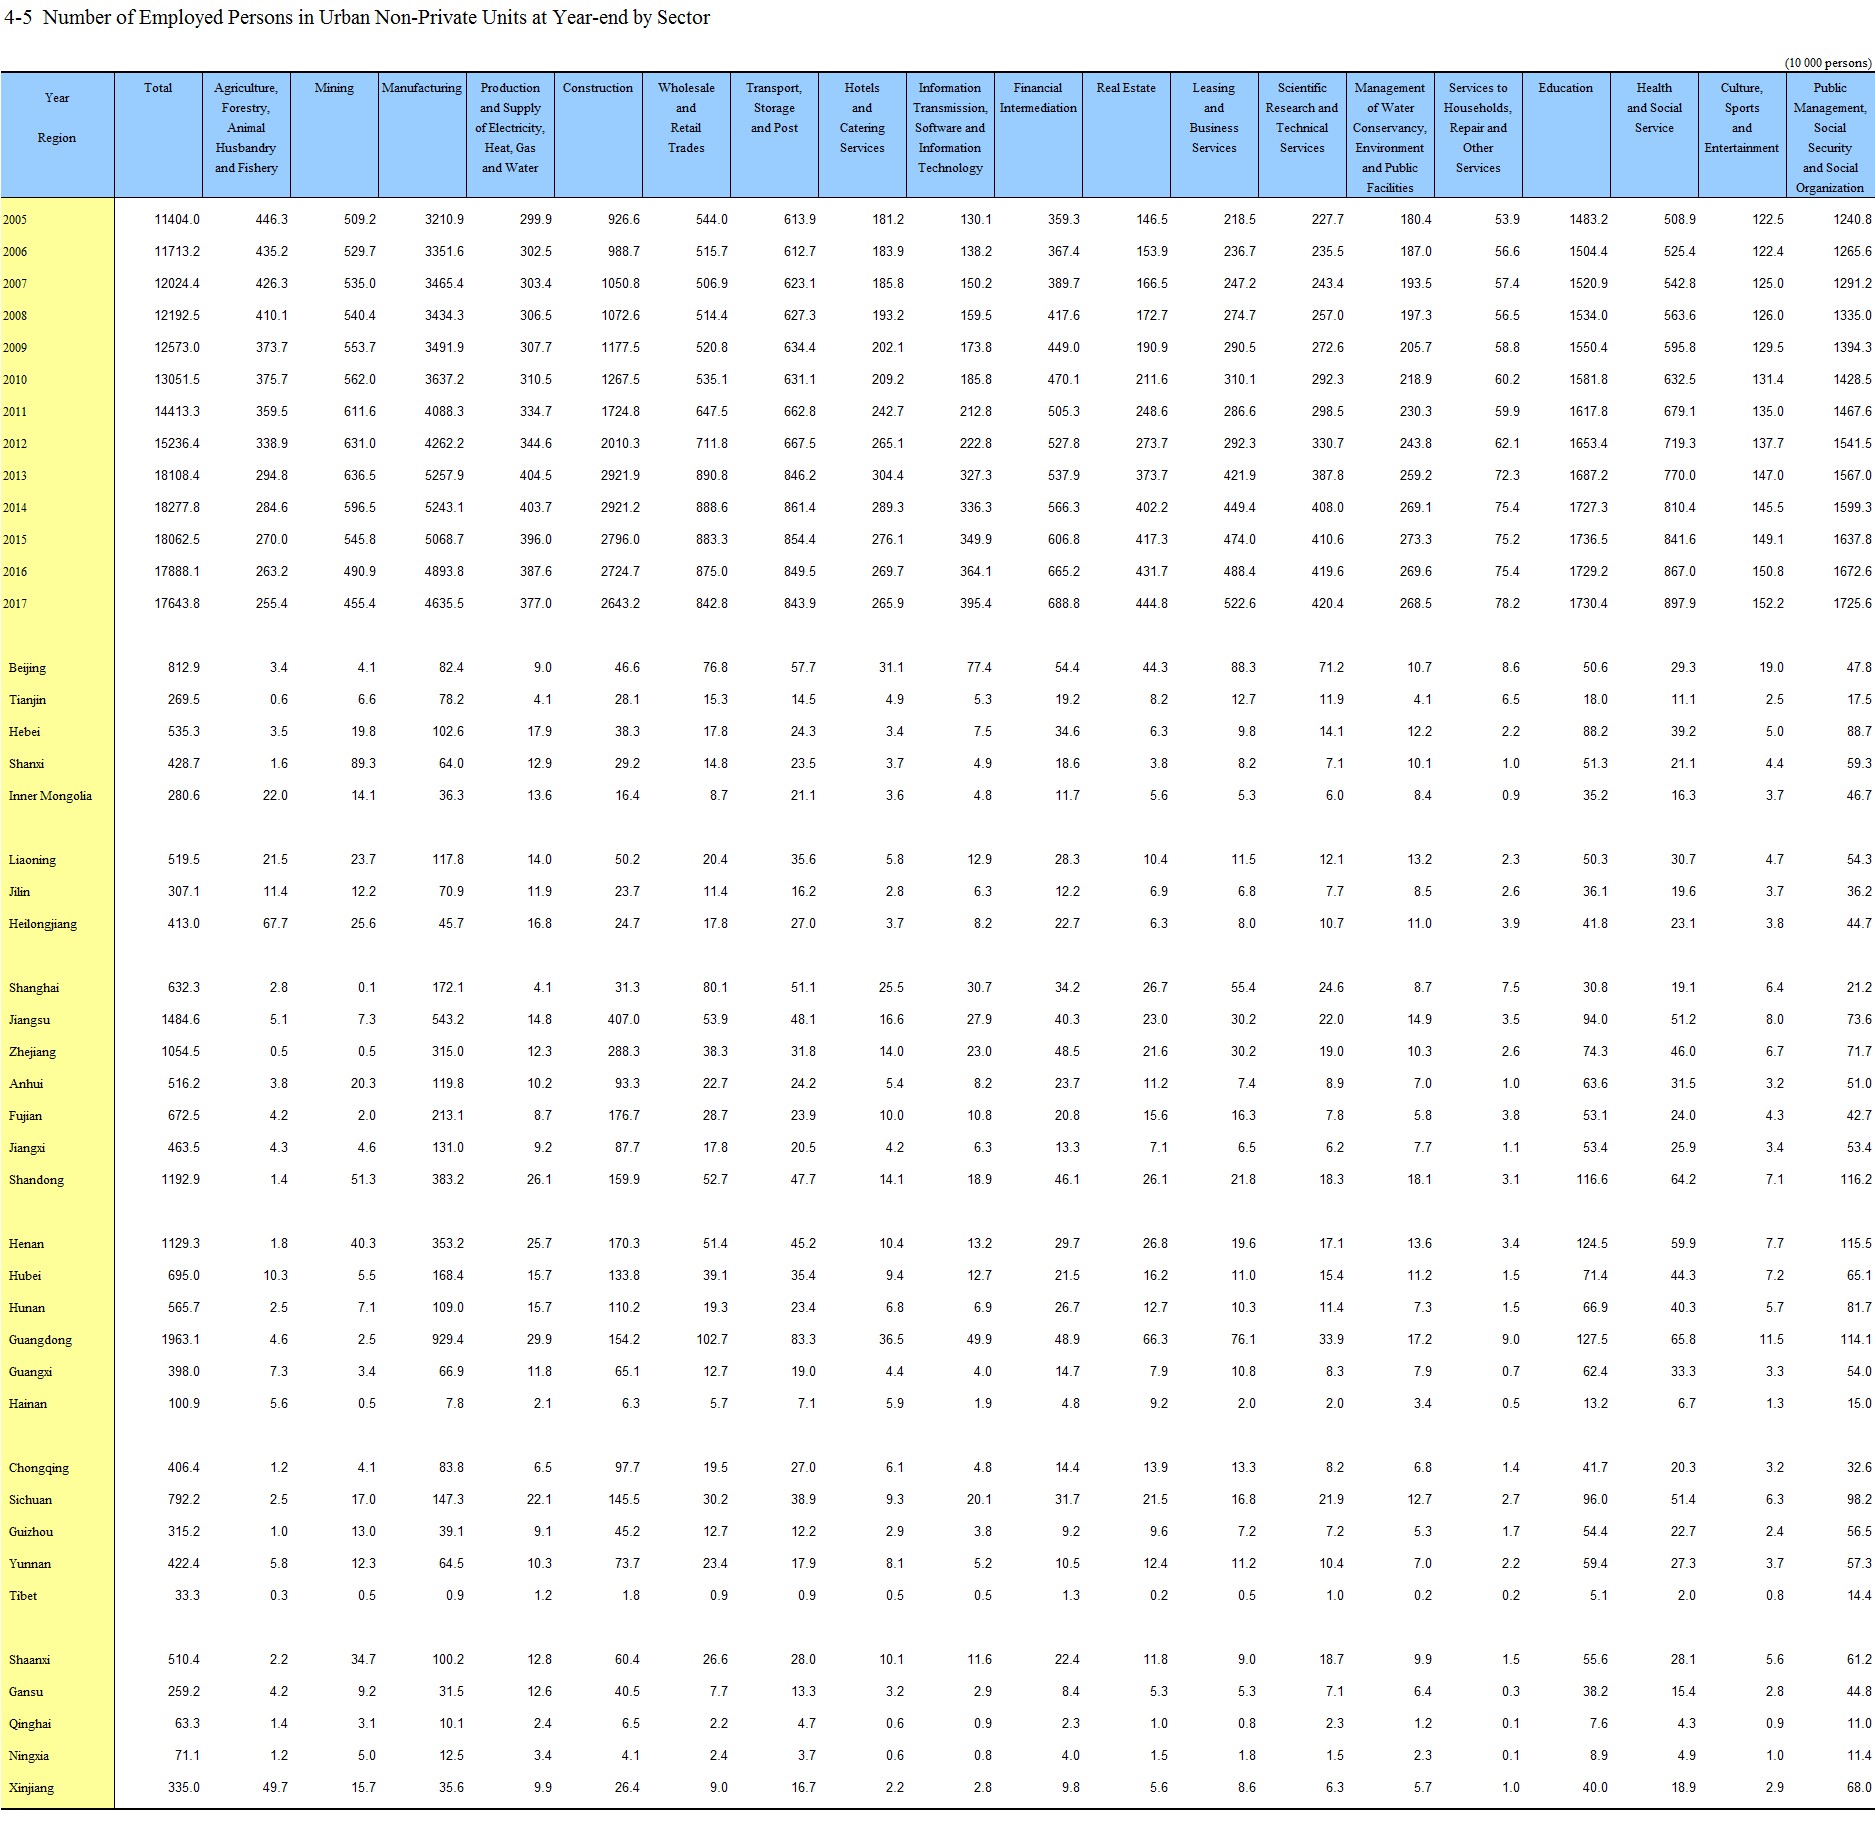Select the Hebei row label
The width and height of the screenshot is (1875, 1842).
pos(24,732)
